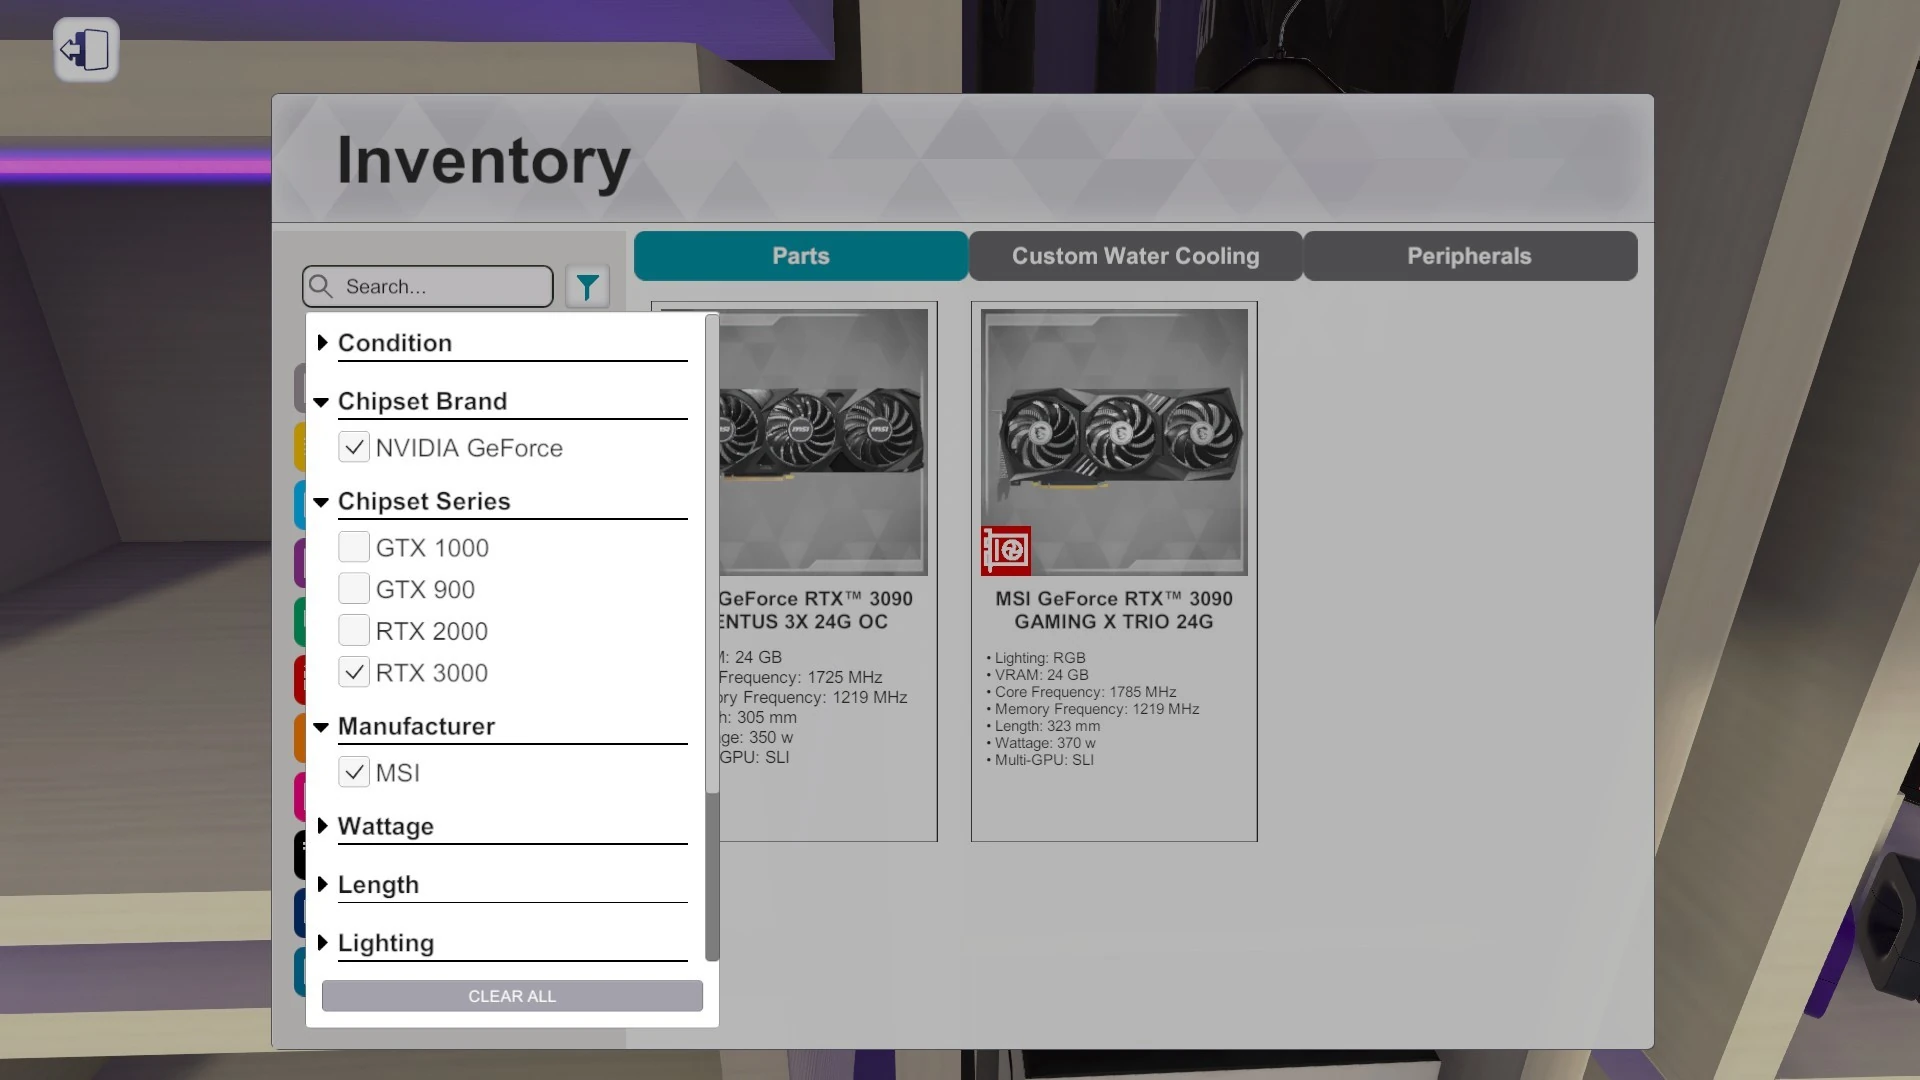Switch to Custom Water Cooling tab
This screenshot has width=1920, height=1080.
click(1135, 256)
